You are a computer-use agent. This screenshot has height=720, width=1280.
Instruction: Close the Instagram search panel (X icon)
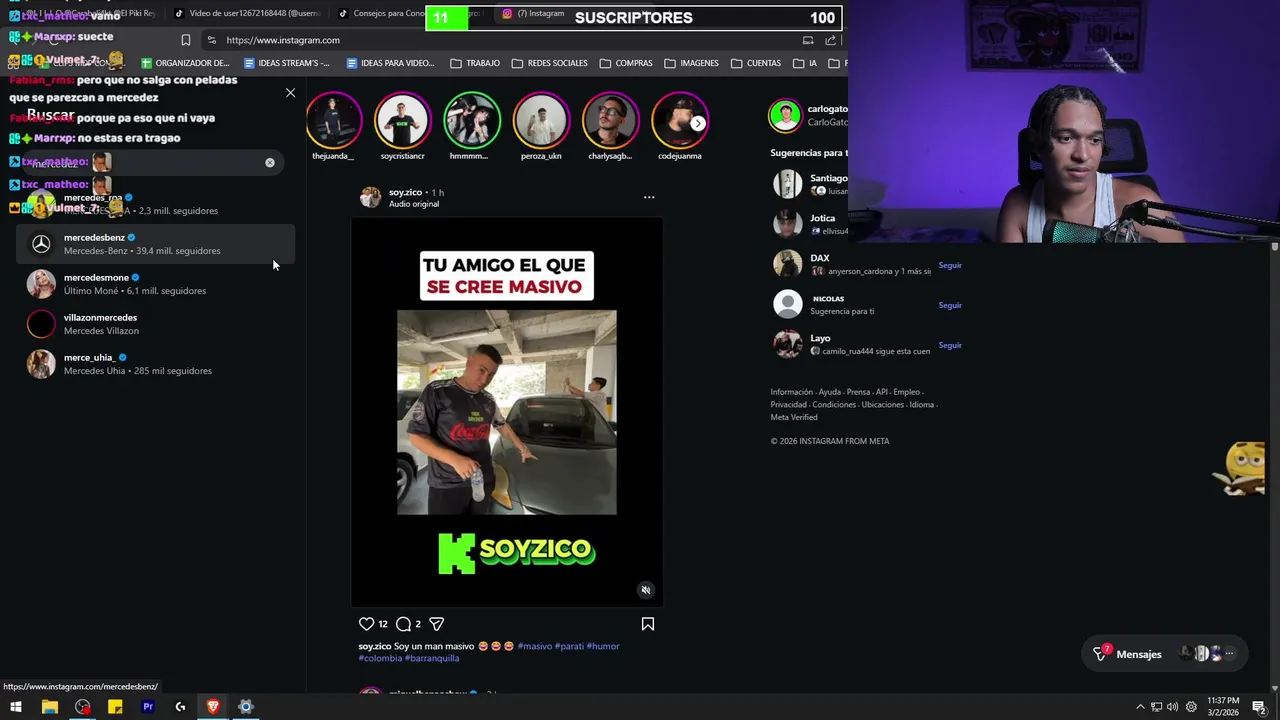point(290,93)
